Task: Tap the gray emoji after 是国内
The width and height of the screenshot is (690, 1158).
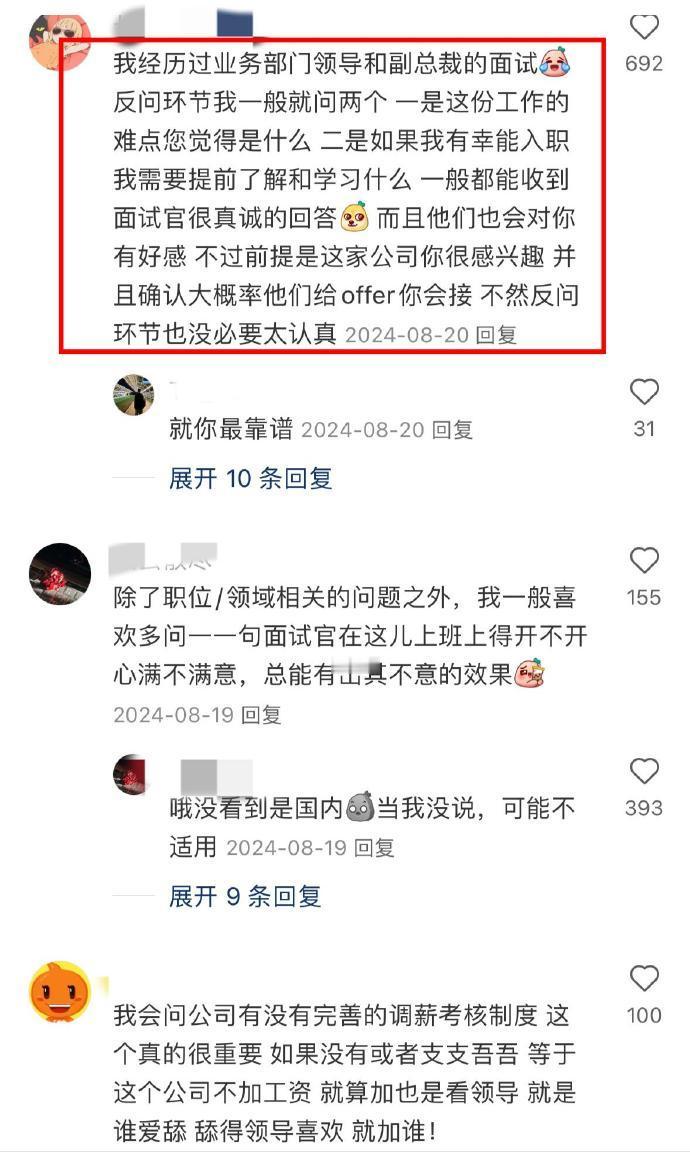Action: (x=360, y=807)
